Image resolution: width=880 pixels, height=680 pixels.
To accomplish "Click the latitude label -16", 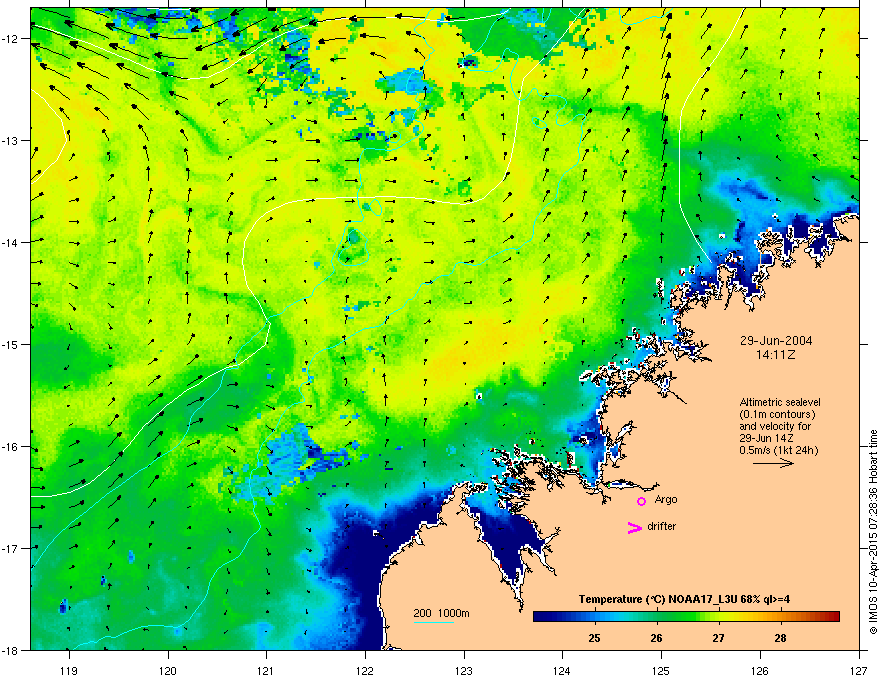I will coord(11,447).
